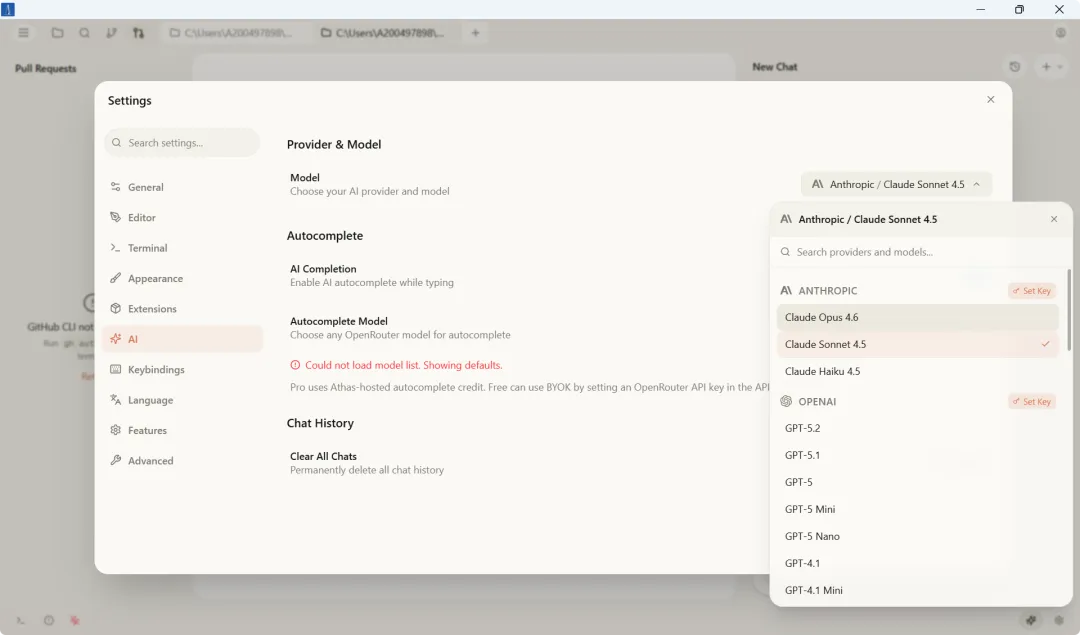Open Features settings section
Image resolution: width=1080 pixels, height=635 pixels.
183,430
